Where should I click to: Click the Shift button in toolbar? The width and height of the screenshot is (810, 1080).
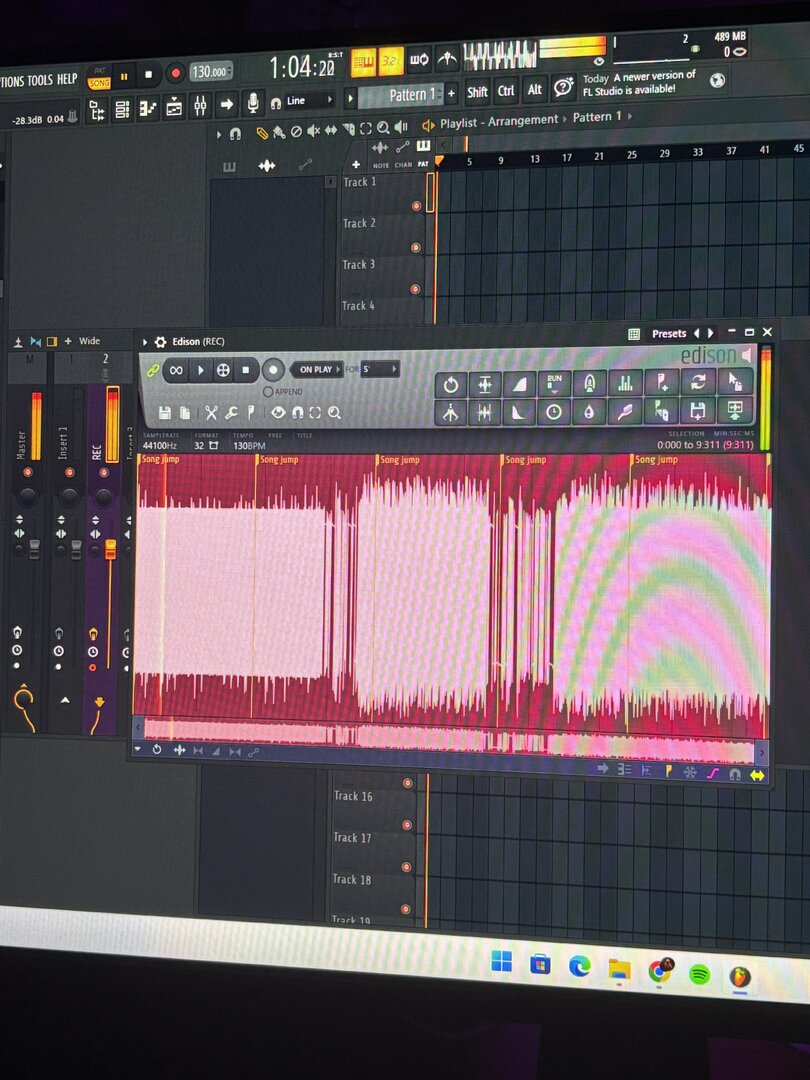coord(477,92)
